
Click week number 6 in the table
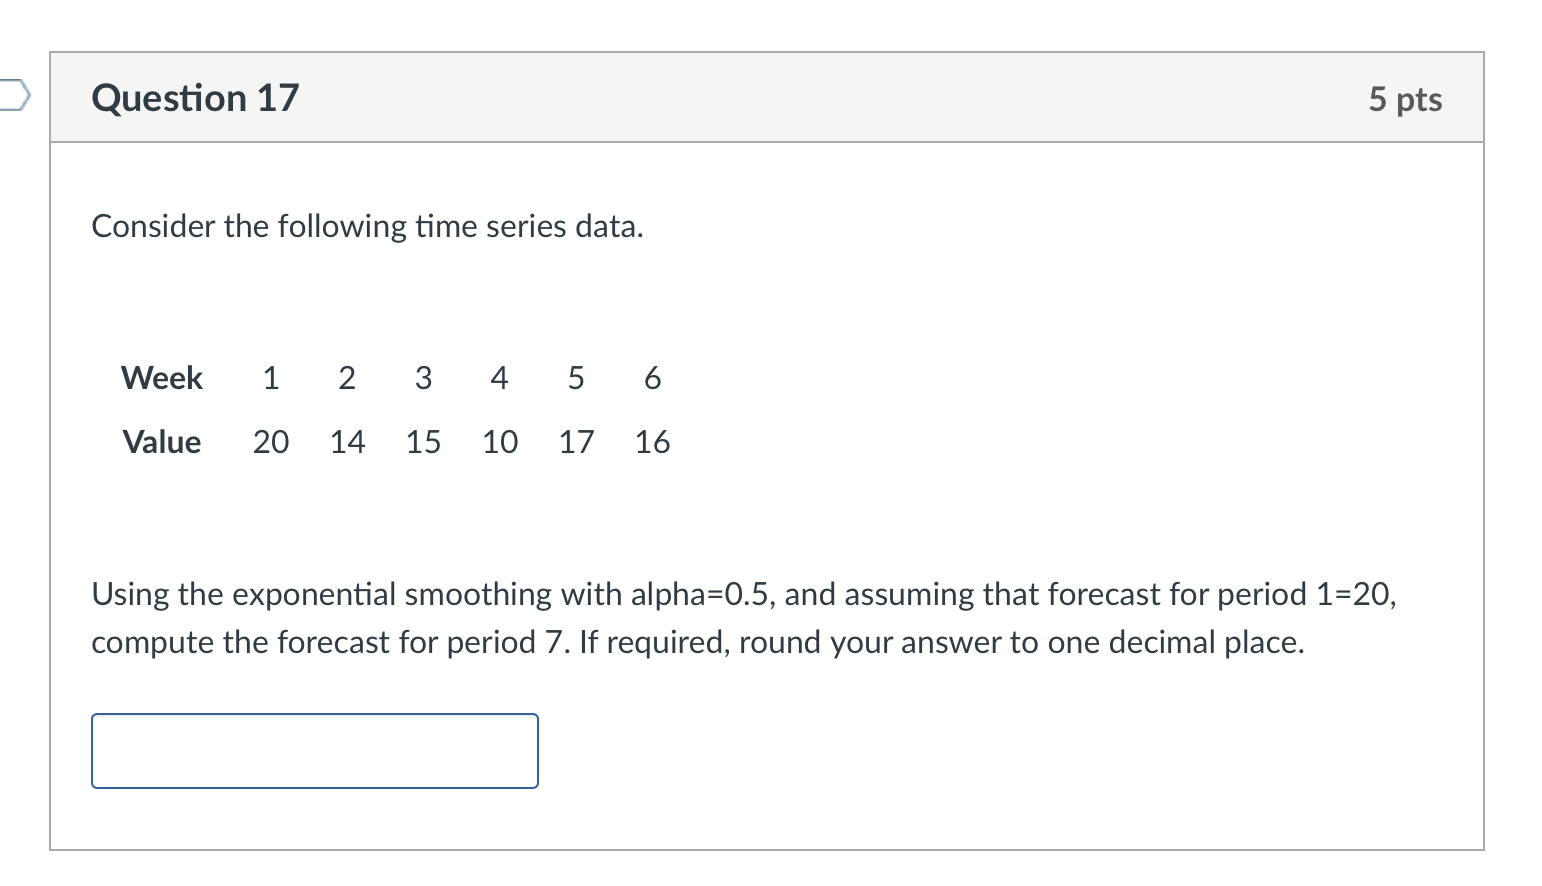click(x=652, y=378)
